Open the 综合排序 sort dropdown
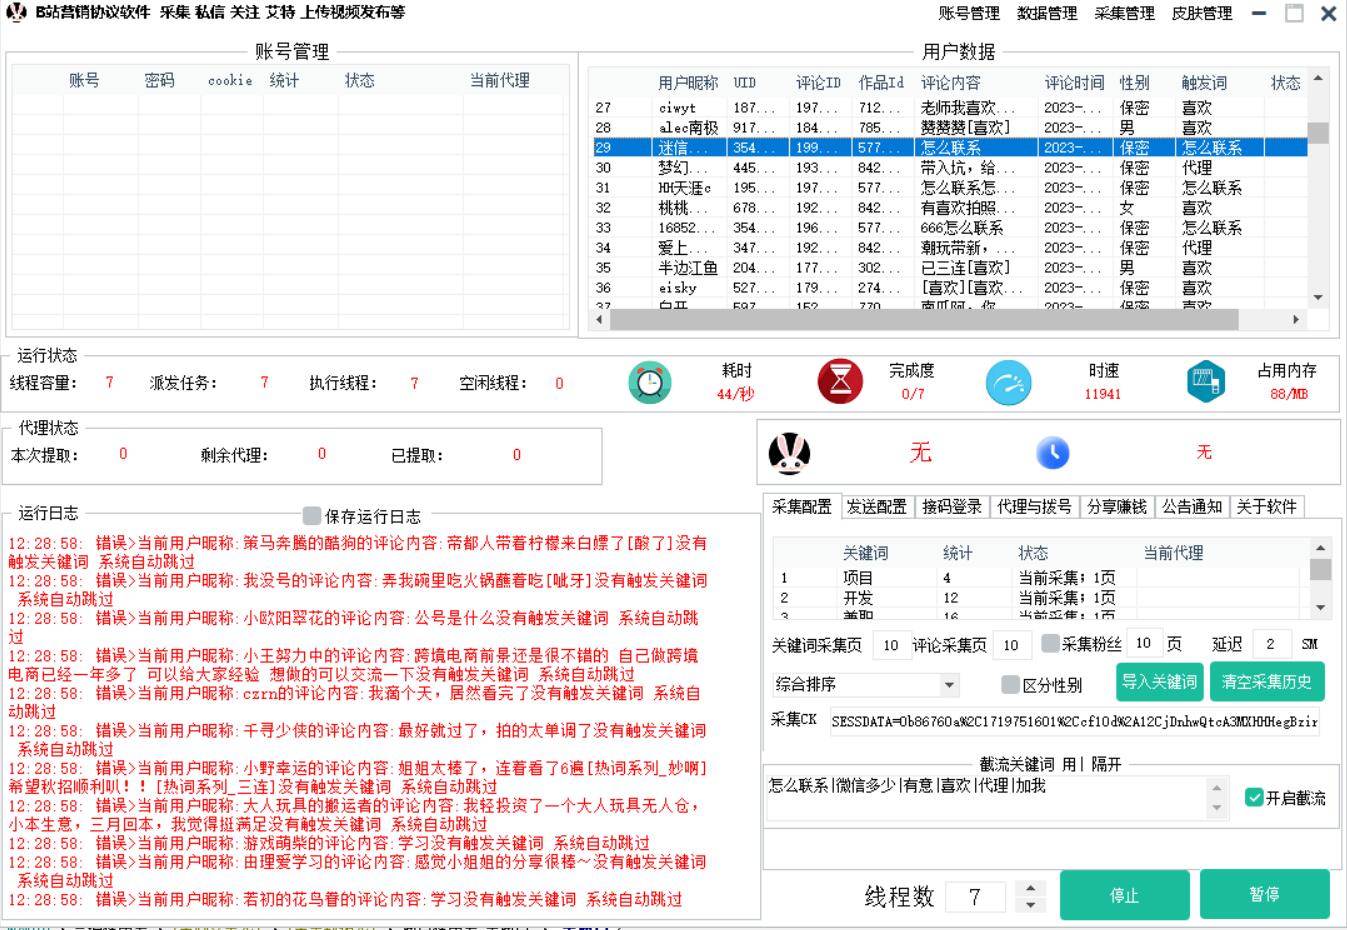Screen dimensions: 1347x930 pyautogui.click(x=948, y=685)
